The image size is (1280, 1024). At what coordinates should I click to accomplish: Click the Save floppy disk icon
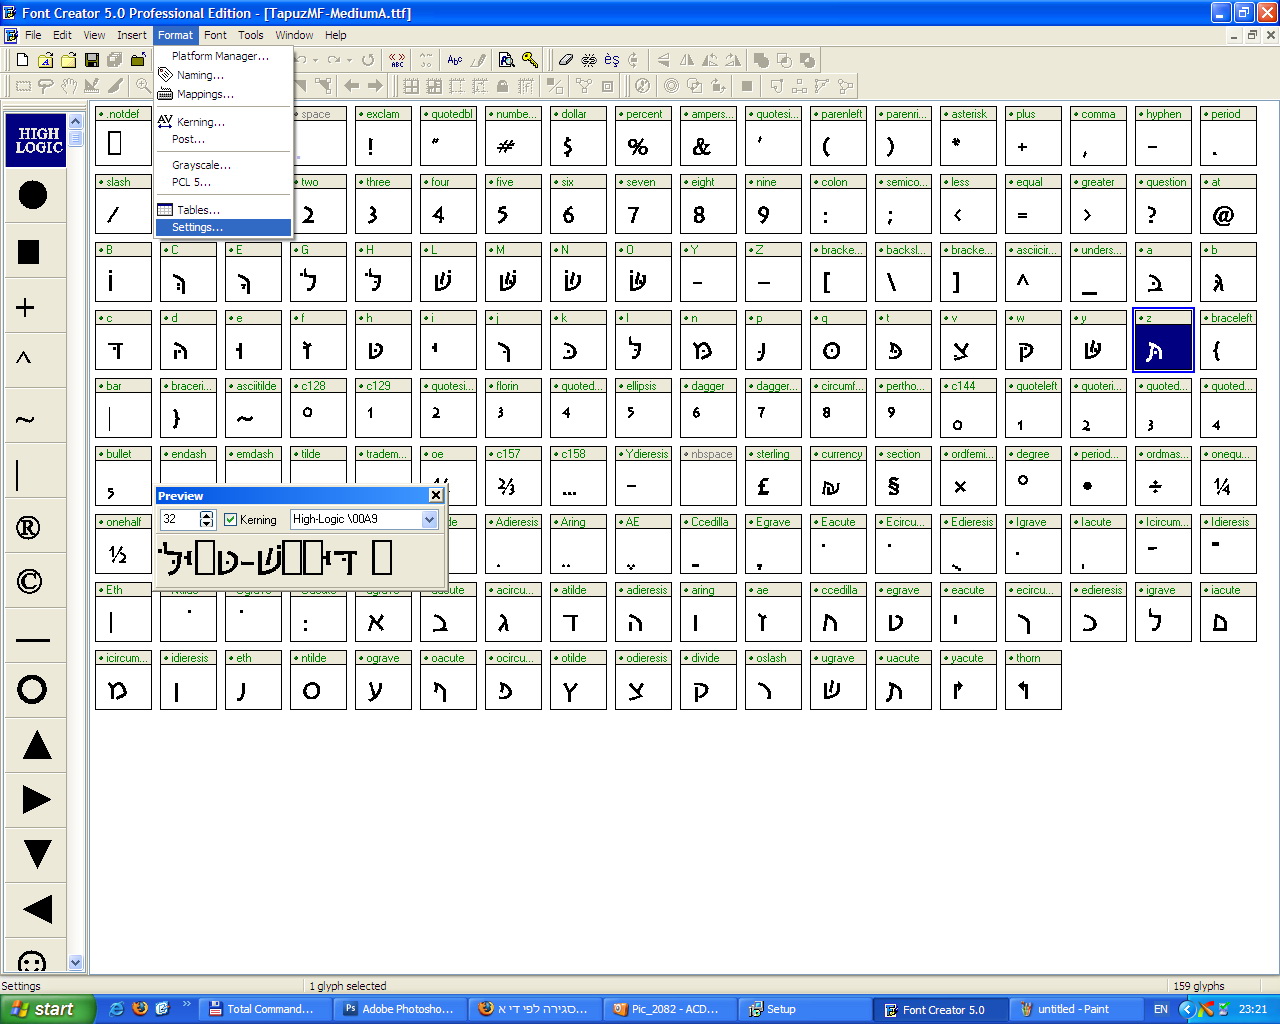tap(92, 60)
